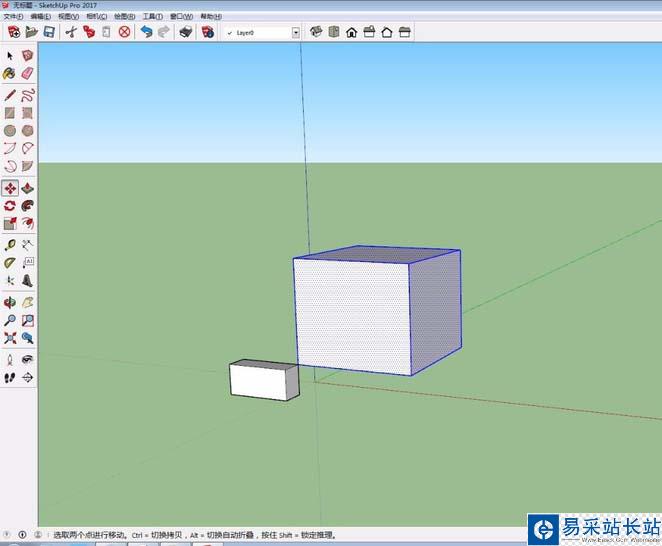Choose the Zoom magnifier tool
662x546 pixels.
tap(10, 320)
